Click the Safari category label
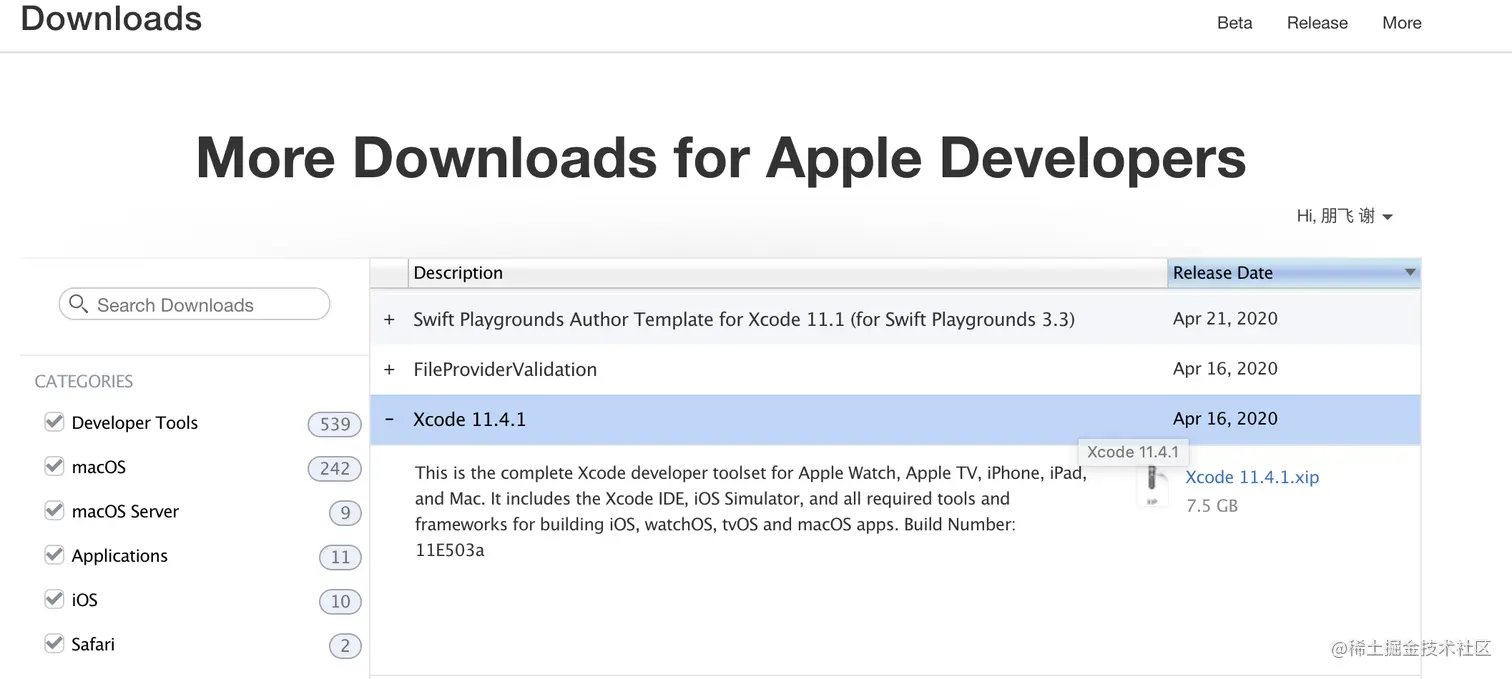 click(x=93, y=644)
